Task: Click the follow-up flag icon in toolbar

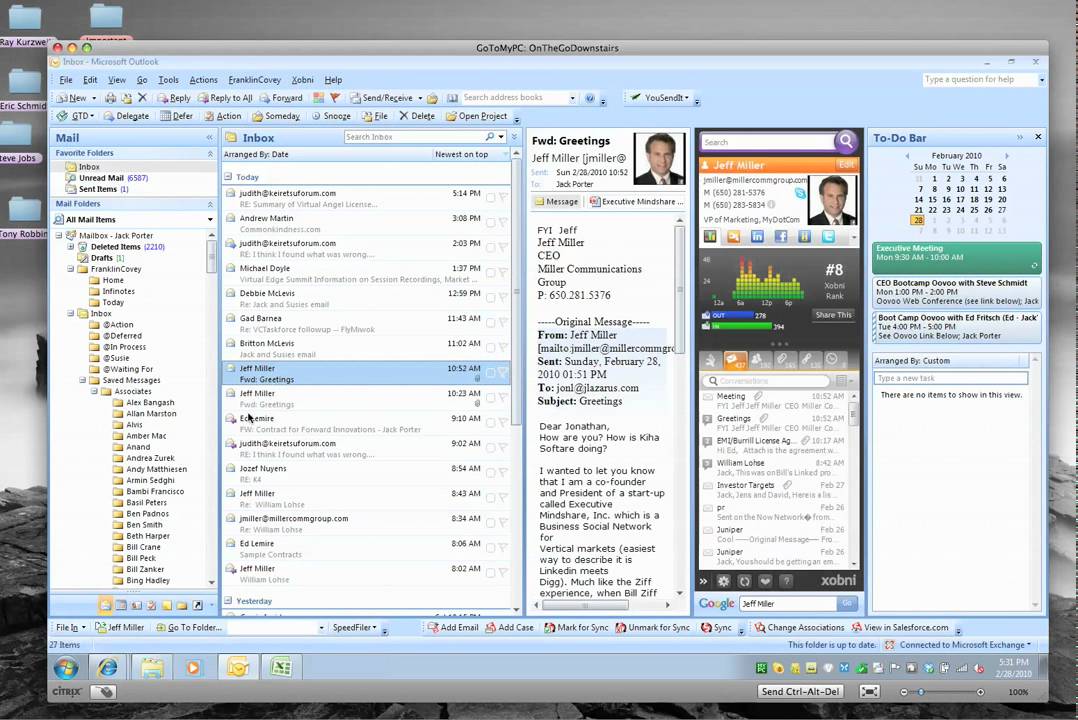Action: tap(335, 98)
